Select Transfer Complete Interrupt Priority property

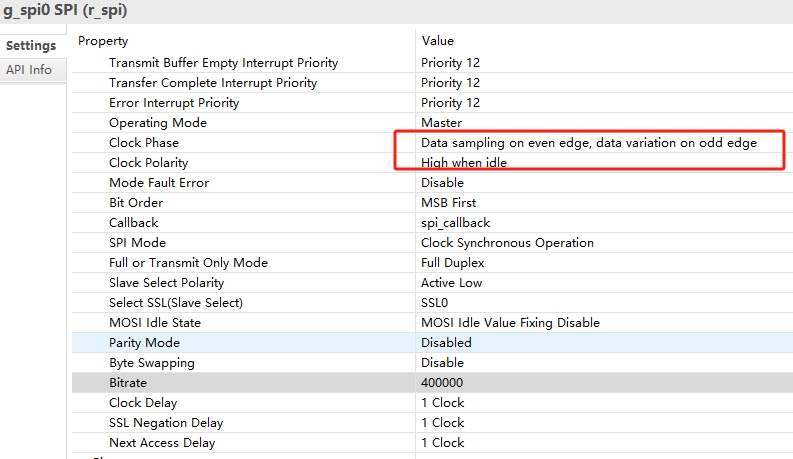[x=213, y=82]
